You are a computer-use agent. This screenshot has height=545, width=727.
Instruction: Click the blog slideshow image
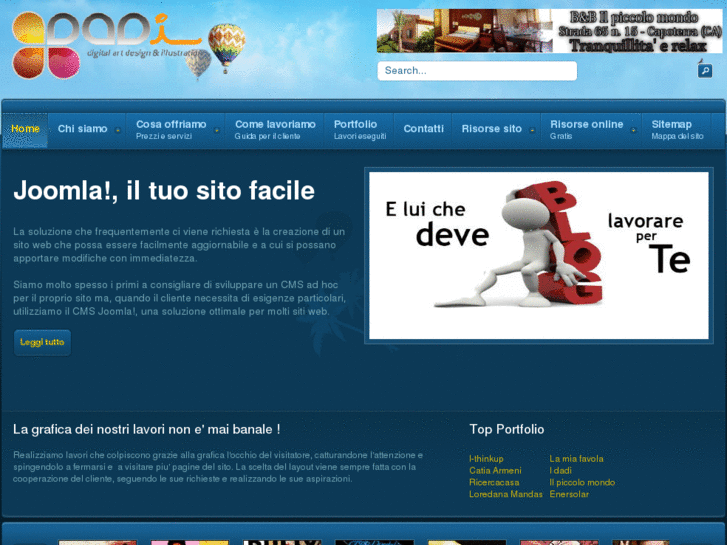[539, 256]
